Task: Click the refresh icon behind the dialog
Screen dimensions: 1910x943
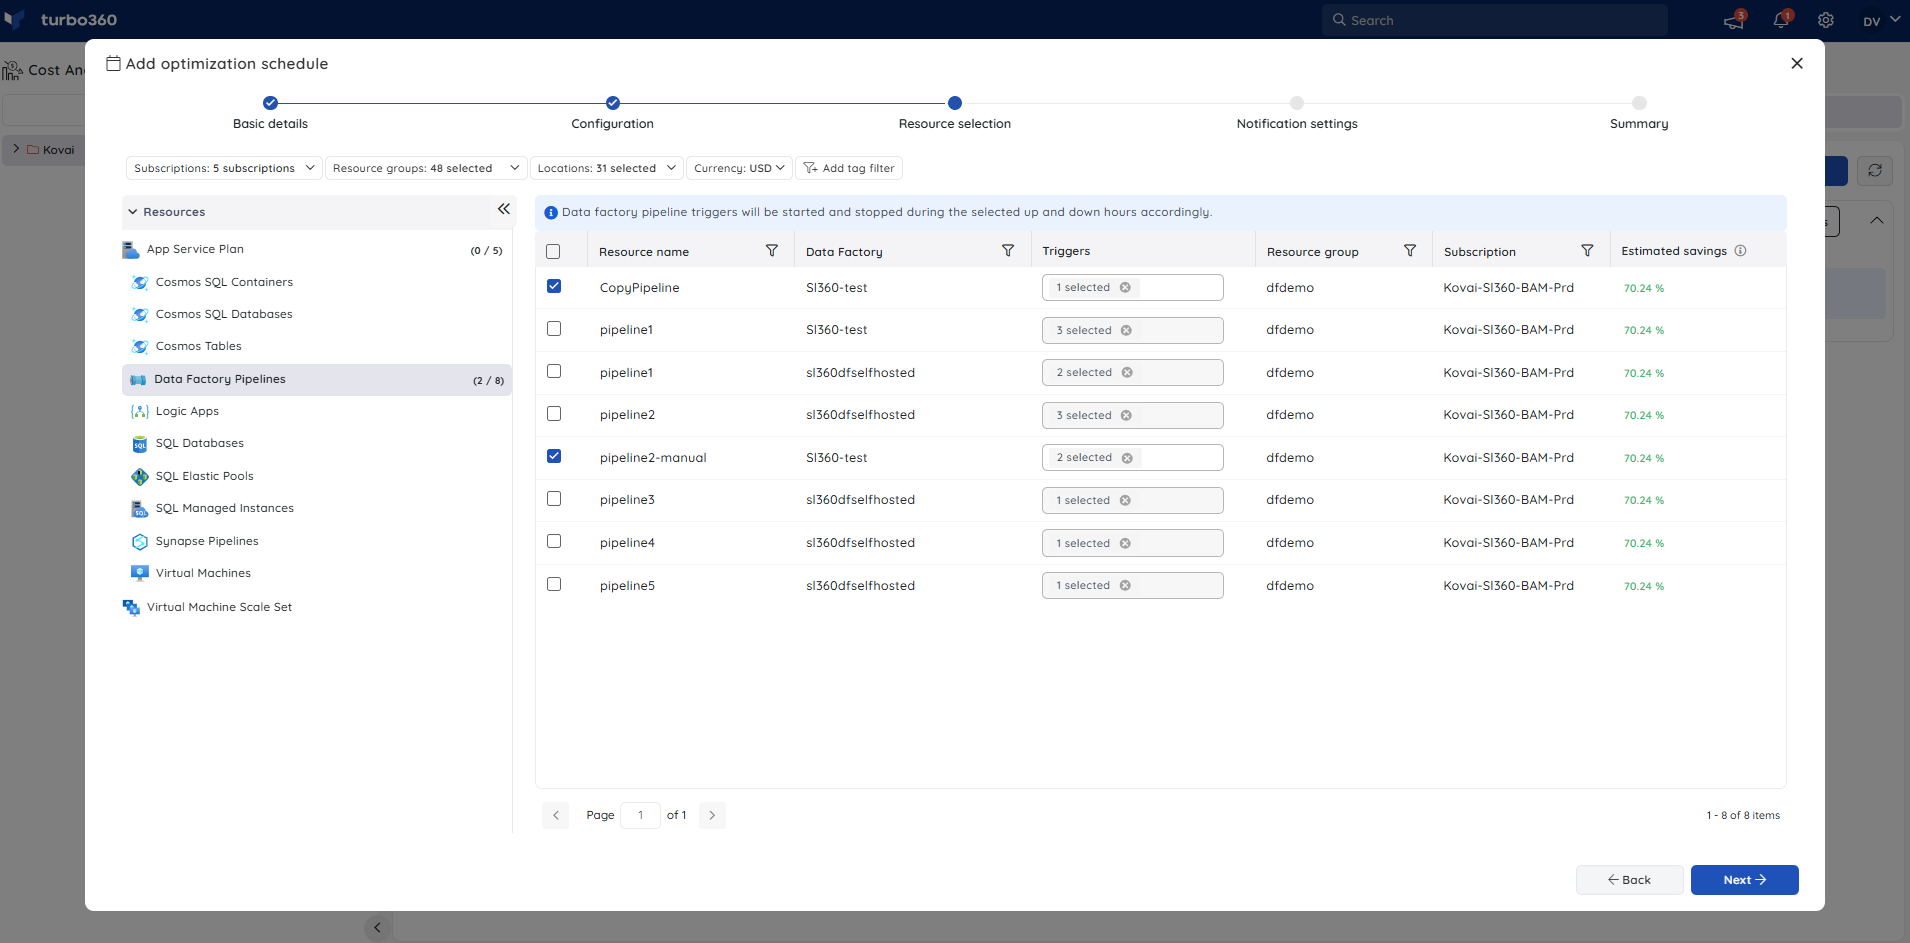Action: click(x=1875, y=171)
